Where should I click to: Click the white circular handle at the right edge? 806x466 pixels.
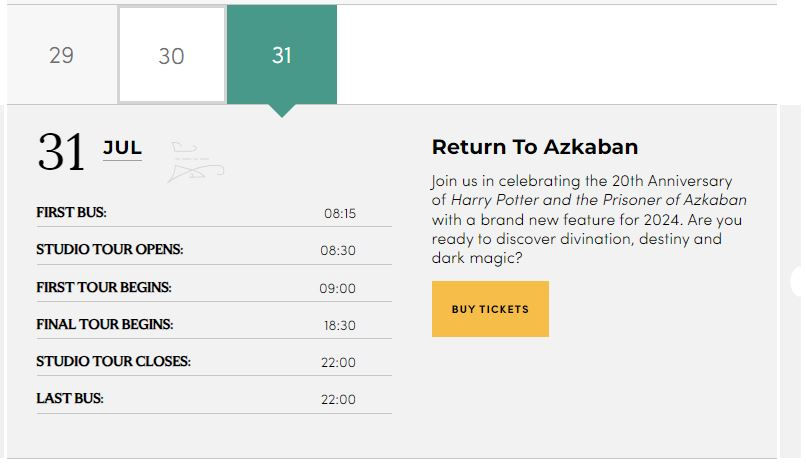click(798, 281)
